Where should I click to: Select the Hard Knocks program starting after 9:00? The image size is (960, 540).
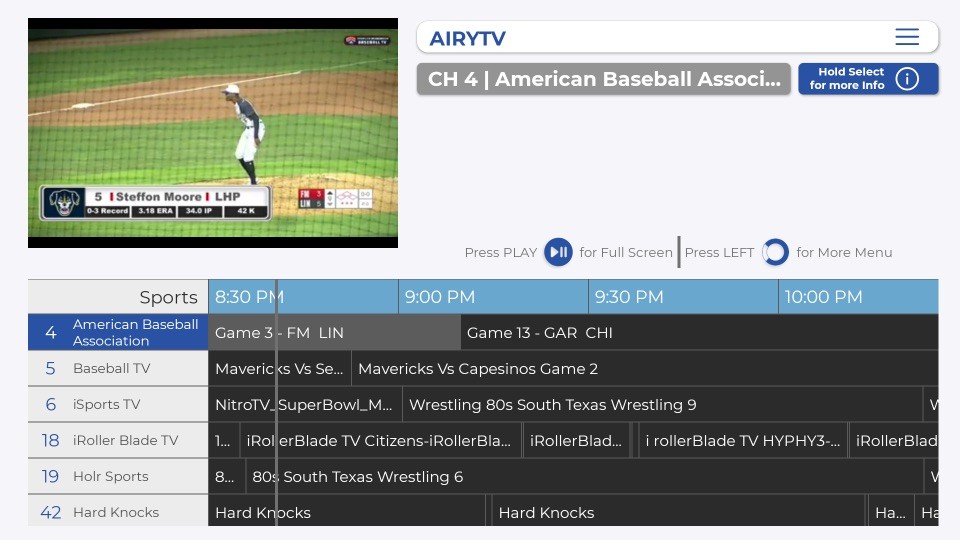point(678,511)
